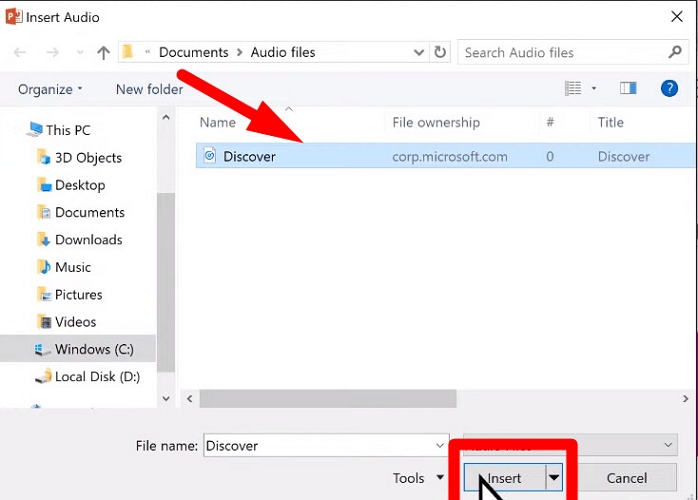Click the navigation pane scroll-up arrow

(166, 118)
